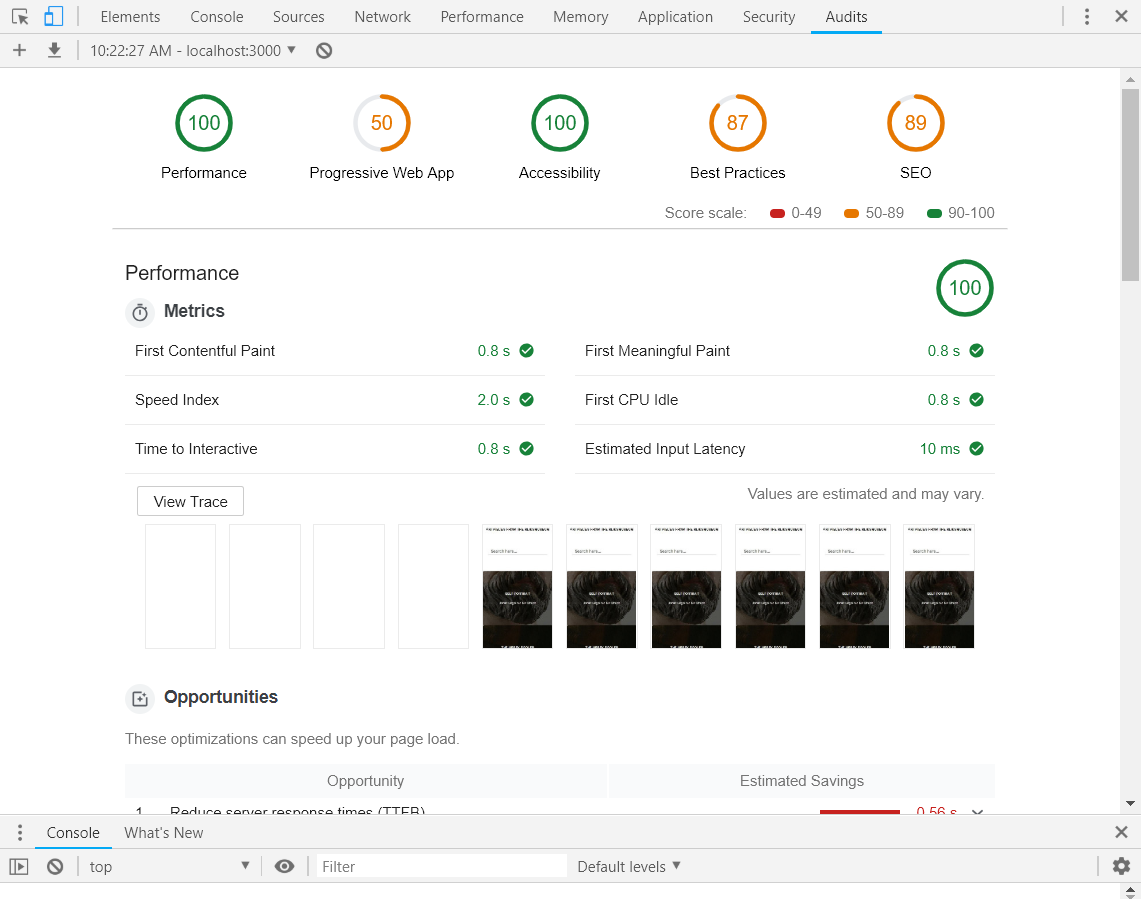The height and width of the screenshot is (899, 1141).
Task: Expand the First CPU Idle metric
Action: (x=784, y=400)
